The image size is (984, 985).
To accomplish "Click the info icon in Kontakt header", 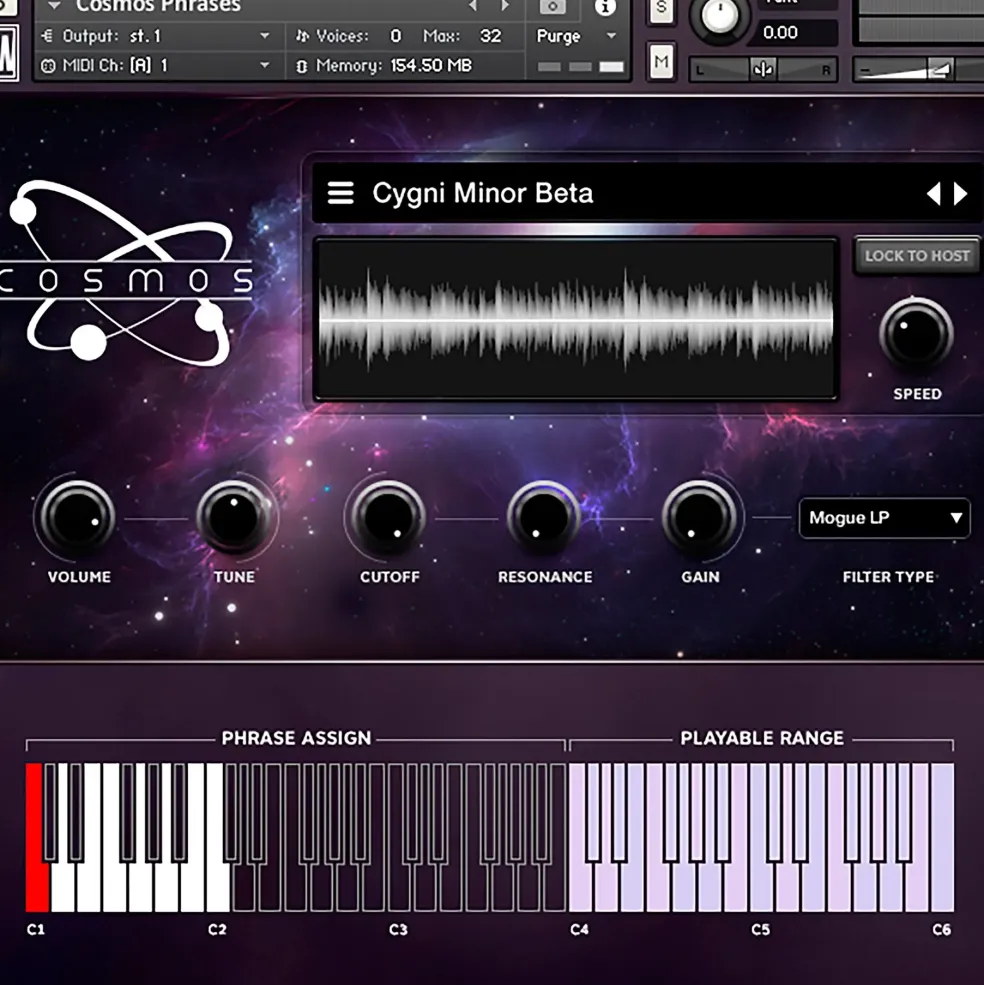I will click(605, 7).
